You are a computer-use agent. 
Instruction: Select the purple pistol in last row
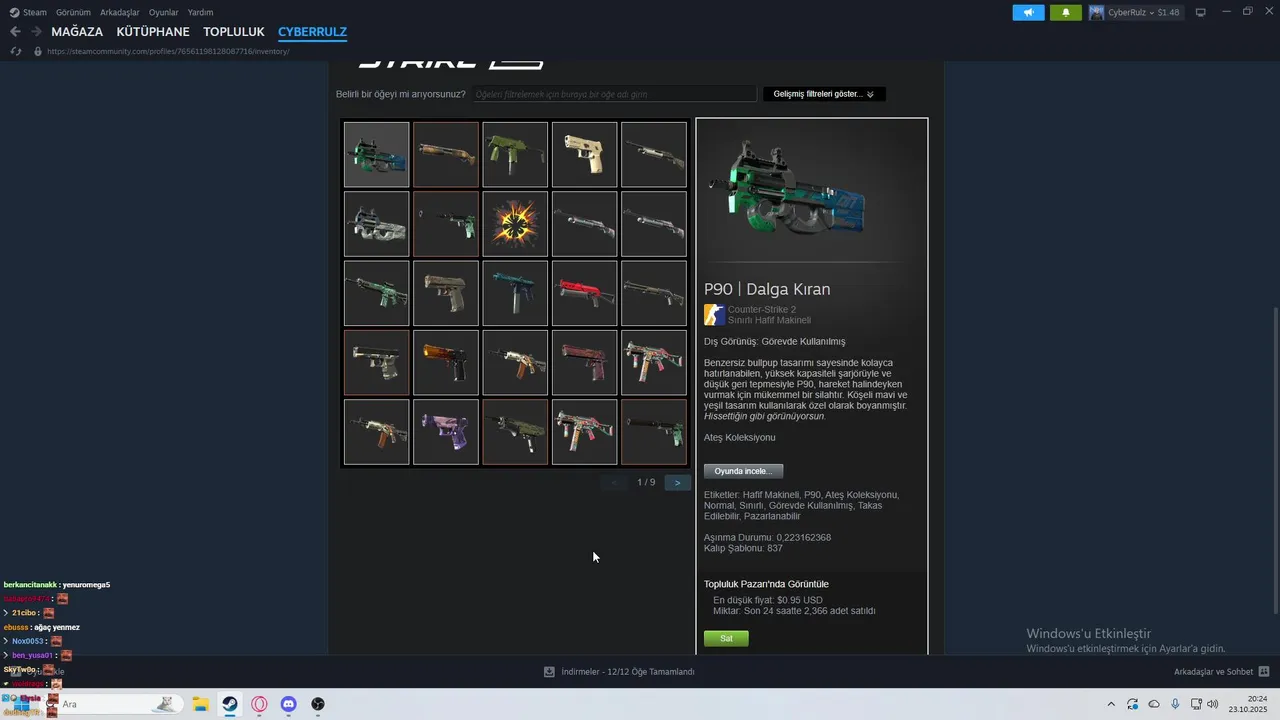(x=446, y=432)
